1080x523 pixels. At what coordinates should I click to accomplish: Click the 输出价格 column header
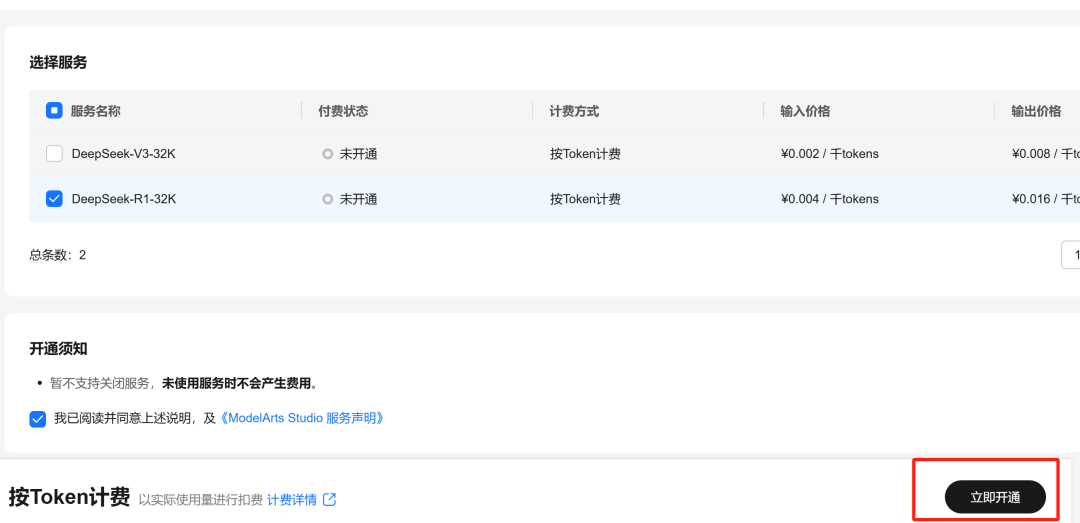[x=1036, y=111]
